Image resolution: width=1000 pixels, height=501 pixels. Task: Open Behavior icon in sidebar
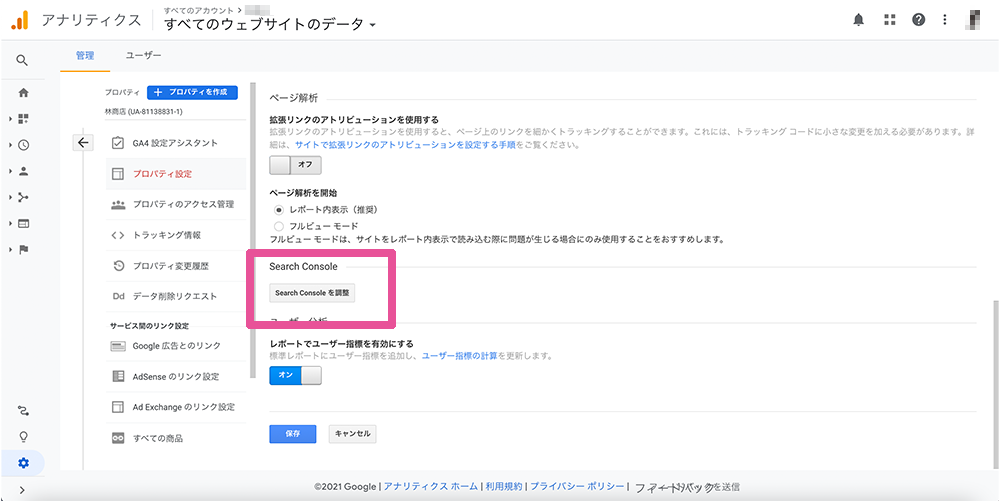click(24, 224)
